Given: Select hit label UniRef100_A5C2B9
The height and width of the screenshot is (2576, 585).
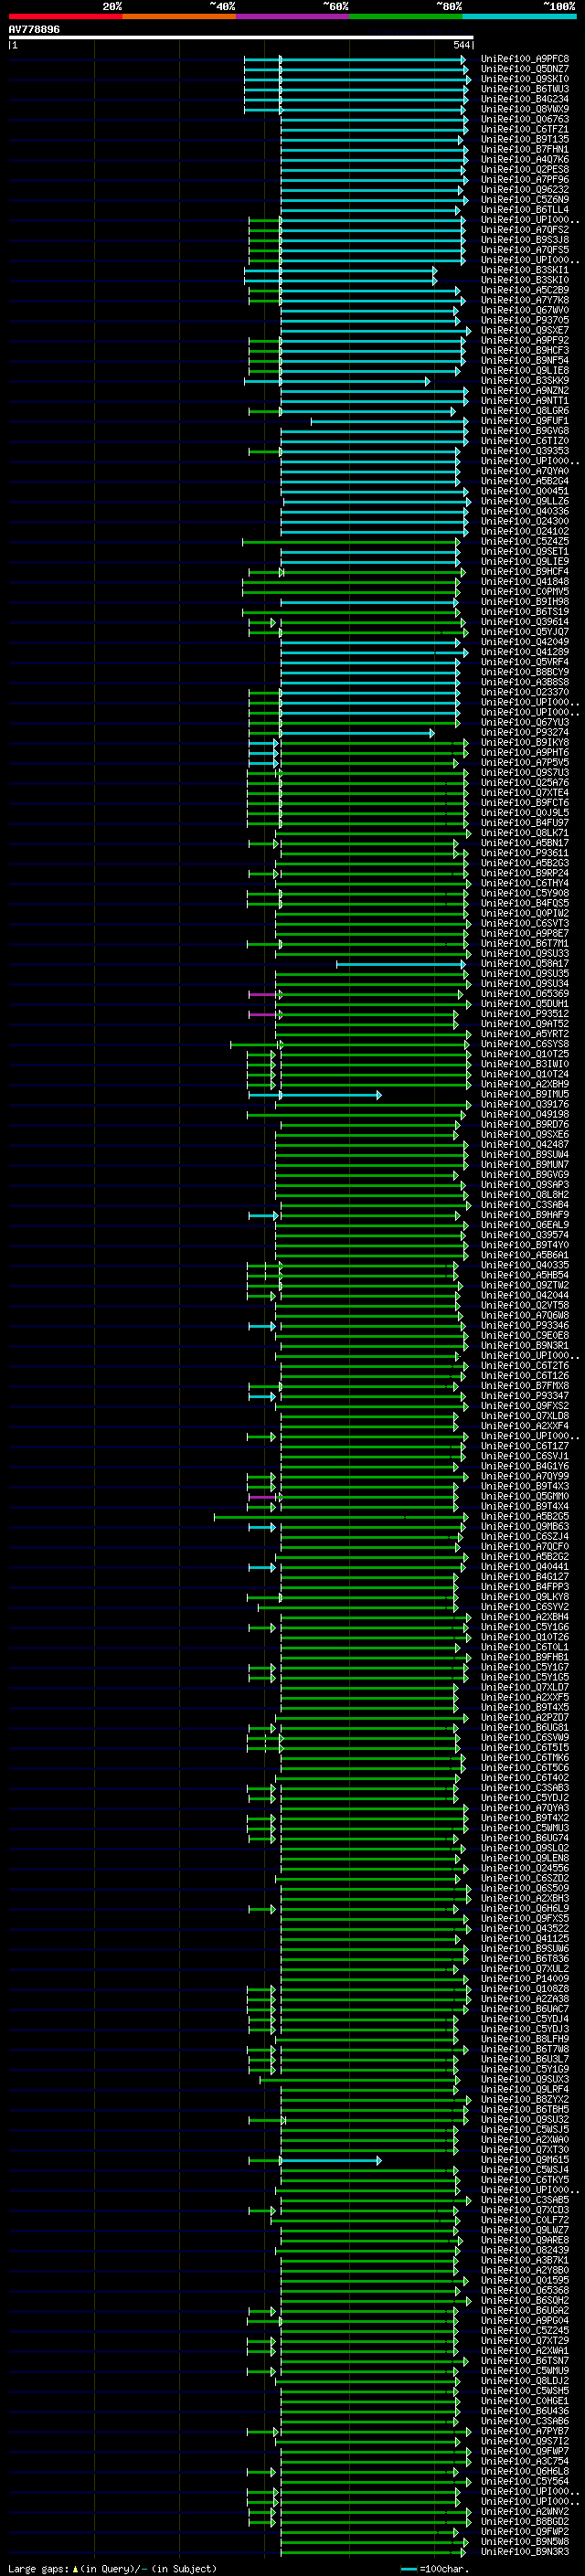Looking at the screenshot, I should (525, 290).
